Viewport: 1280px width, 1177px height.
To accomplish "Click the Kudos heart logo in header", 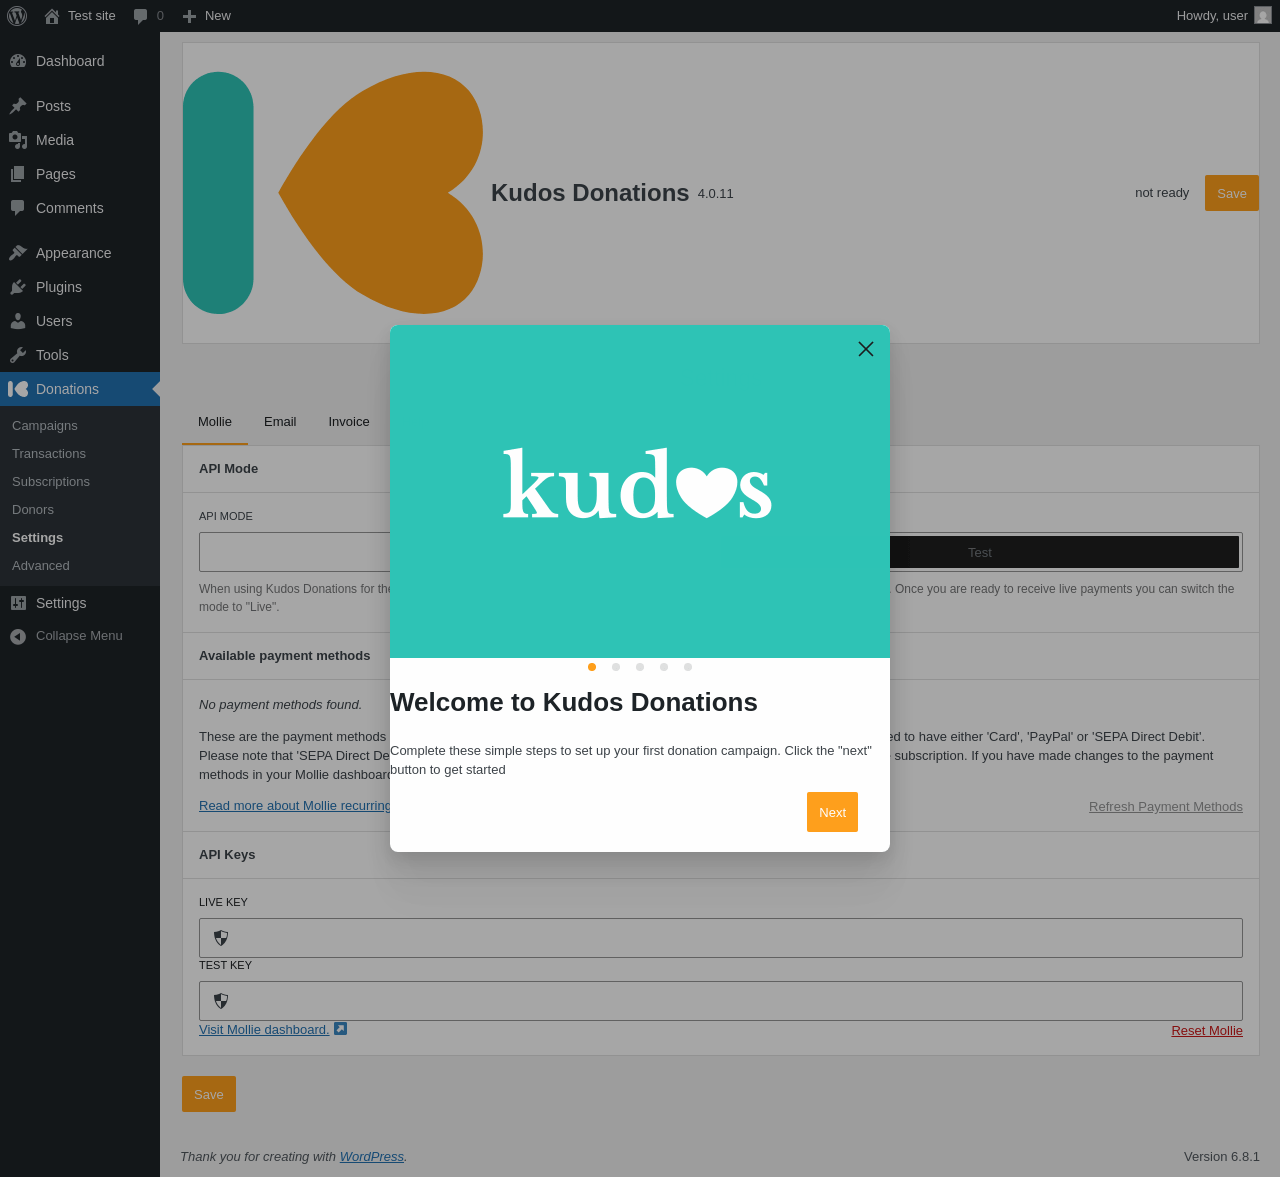I will pyautogui.click(x=333, y=193).
